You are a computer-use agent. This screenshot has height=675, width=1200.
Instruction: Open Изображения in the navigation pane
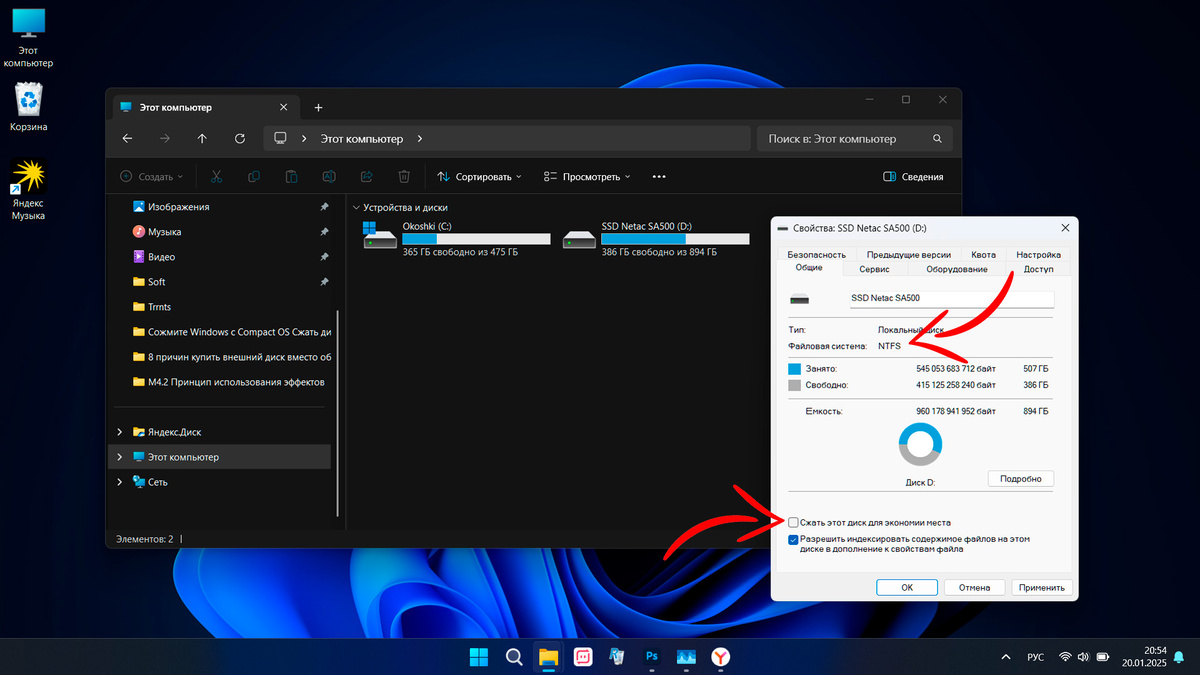click(178, 207)
